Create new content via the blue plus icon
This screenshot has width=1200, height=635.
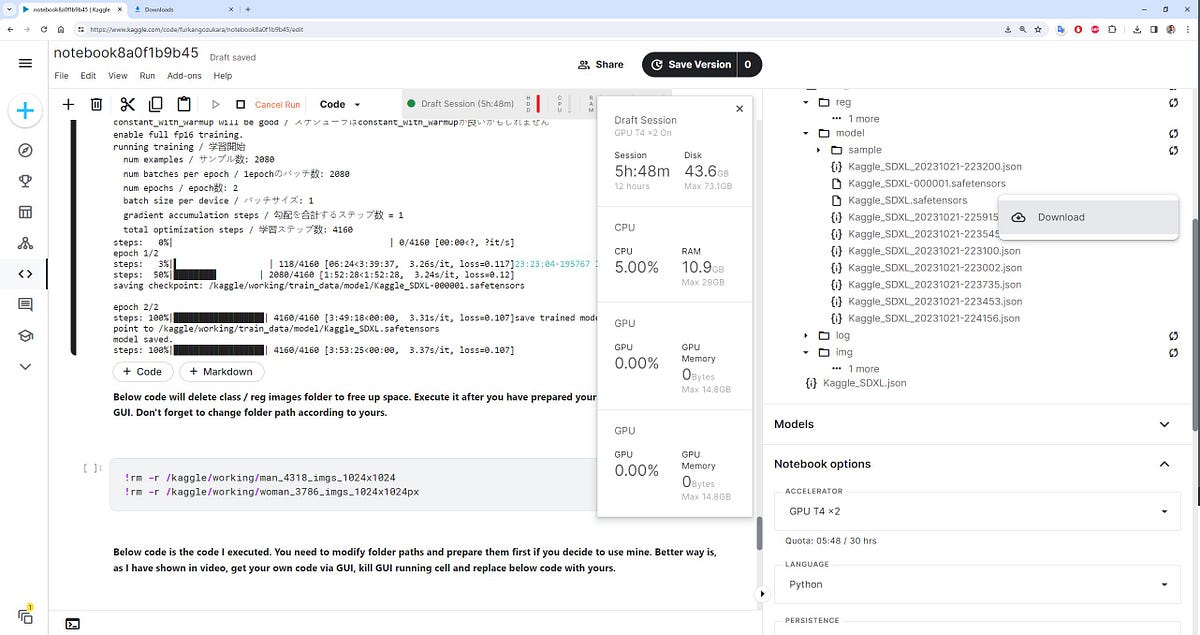[x=24, y=111]
